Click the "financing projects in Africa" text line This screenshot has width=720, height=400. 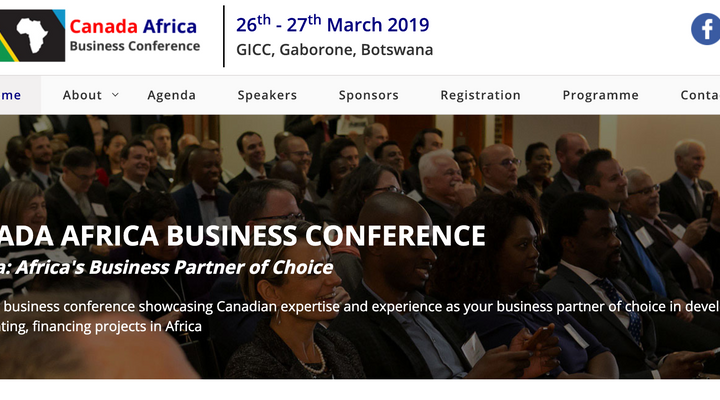101,326
